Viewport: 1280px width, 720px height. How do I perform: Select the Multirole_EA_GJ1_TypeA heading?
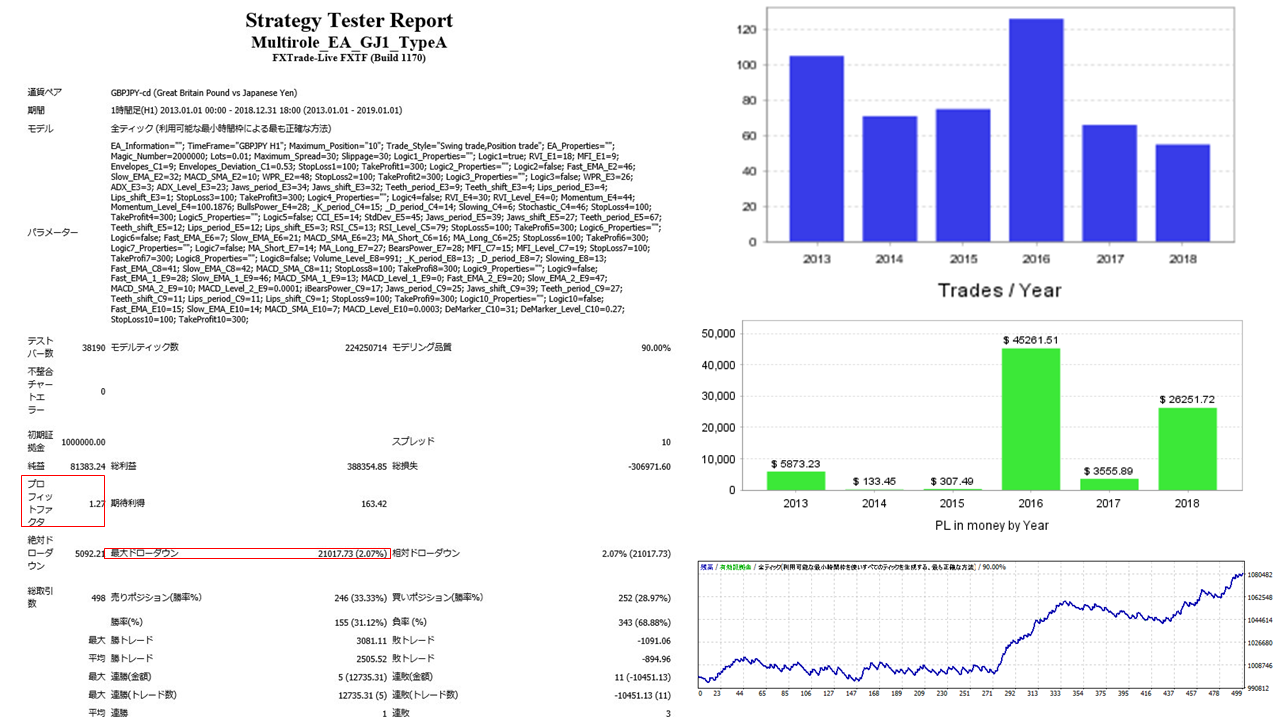(x=349, y=43)
